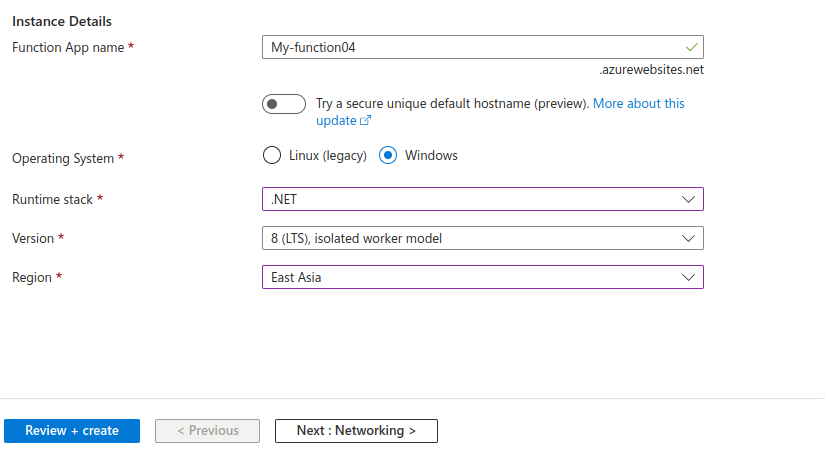Click the chevron arrow in Version field
825x454 pixels.
(688, 239)
